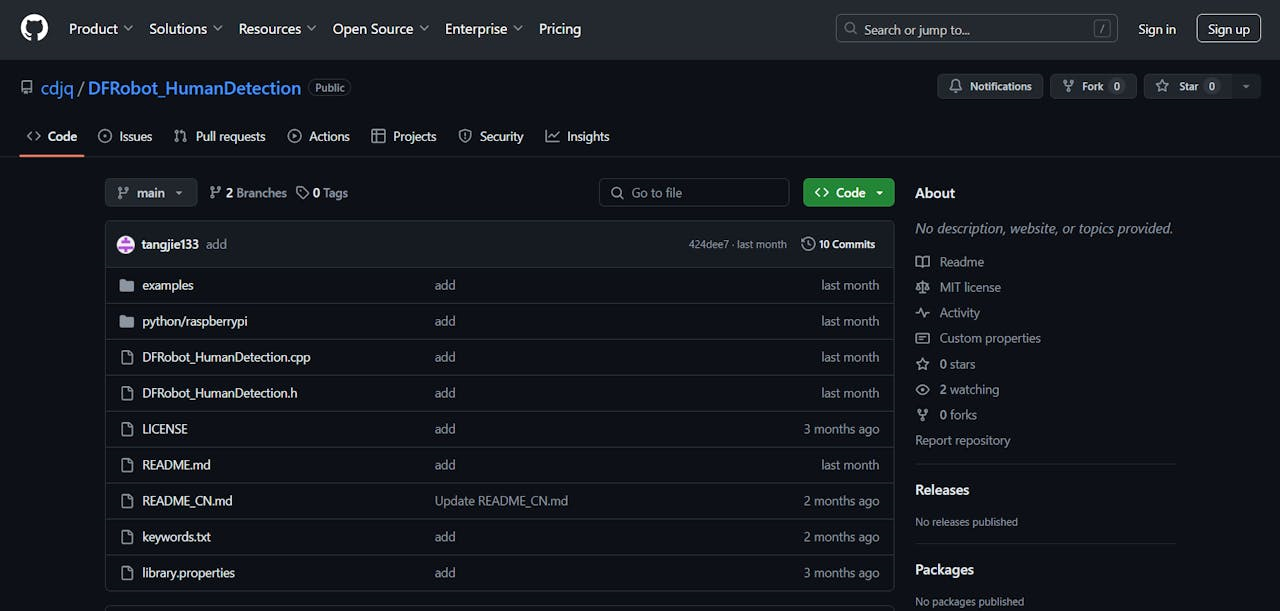Open the 2 Branches list
Screen dimensions: 1280x611
point(248,193)
